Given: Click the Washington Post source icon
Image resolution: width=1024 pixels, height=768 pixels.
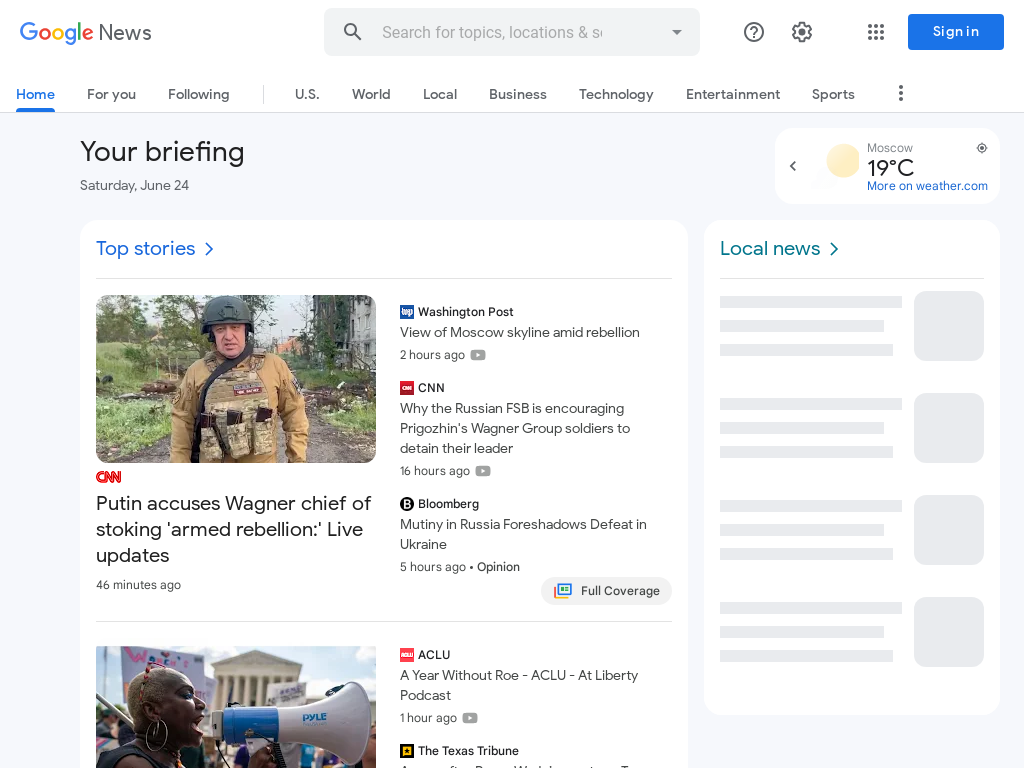Looking at the screenshot, I should click(x=407, y=312).
